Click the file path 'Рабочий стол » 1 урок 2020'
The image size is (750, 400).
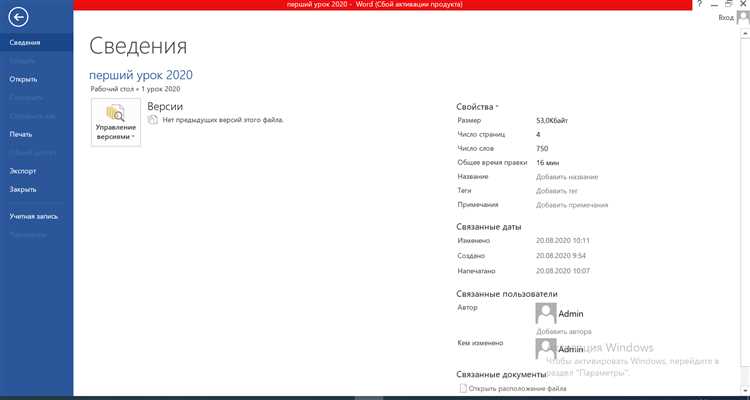[135, 89]
